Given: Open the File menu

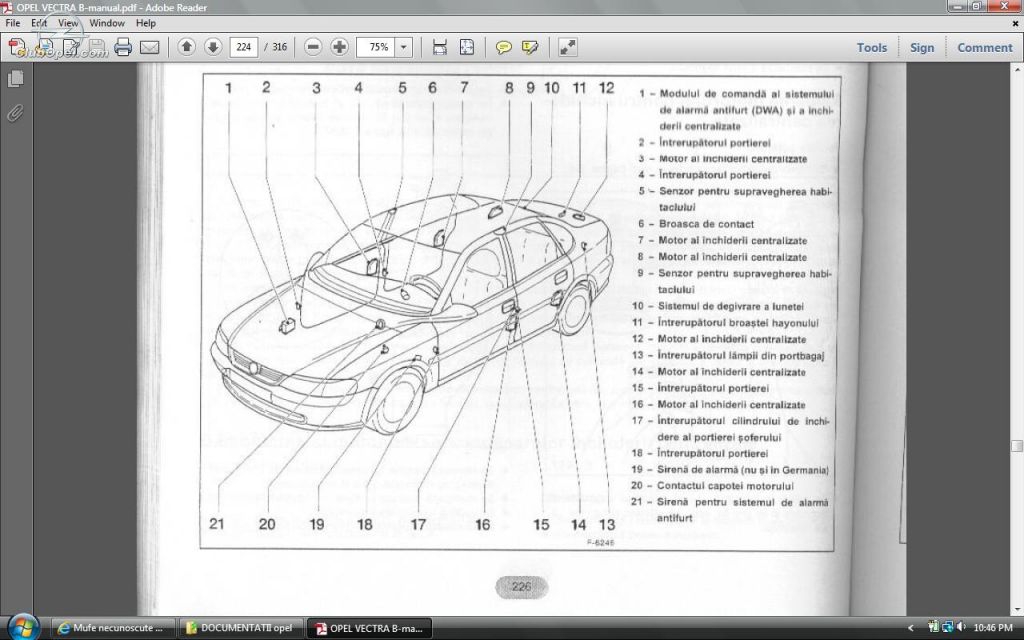Looking at the screenshot, I should click(x=12, y=23).
